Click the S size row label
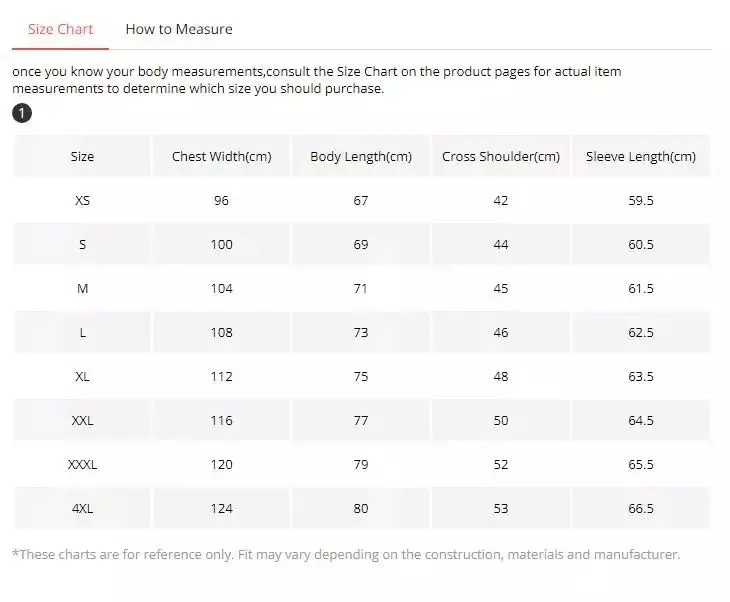The height and width of the screenshot is (602, 730). coord(82,244)
